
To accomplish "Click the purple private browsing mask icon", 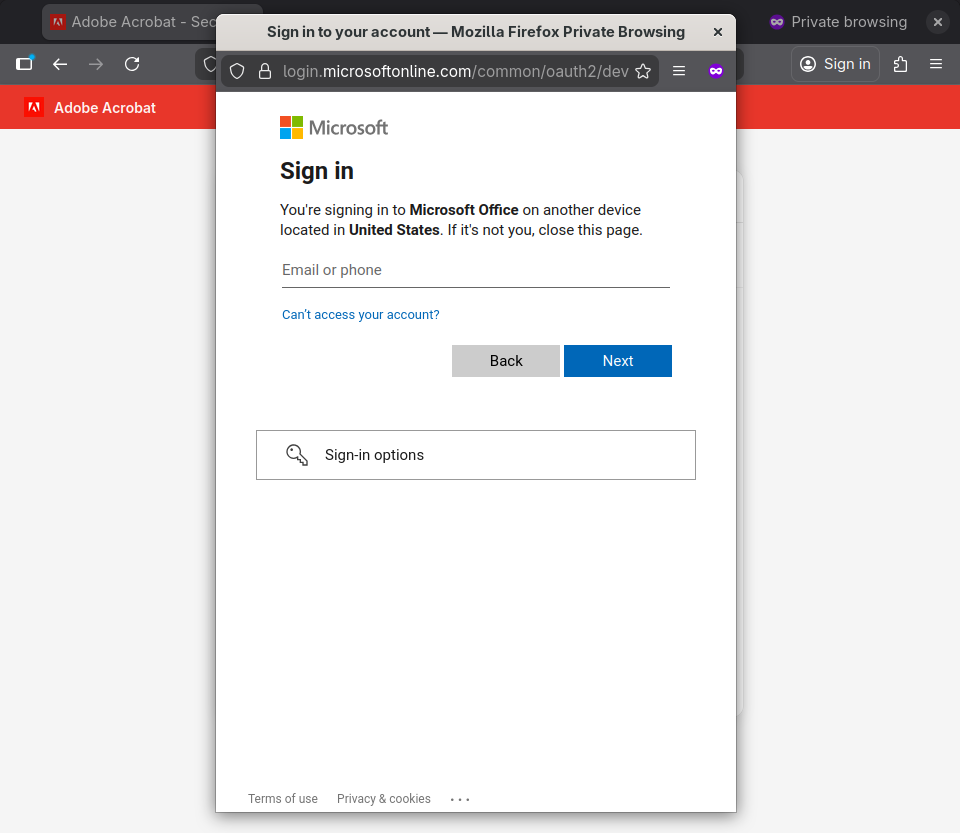I will tap(715, 71).
